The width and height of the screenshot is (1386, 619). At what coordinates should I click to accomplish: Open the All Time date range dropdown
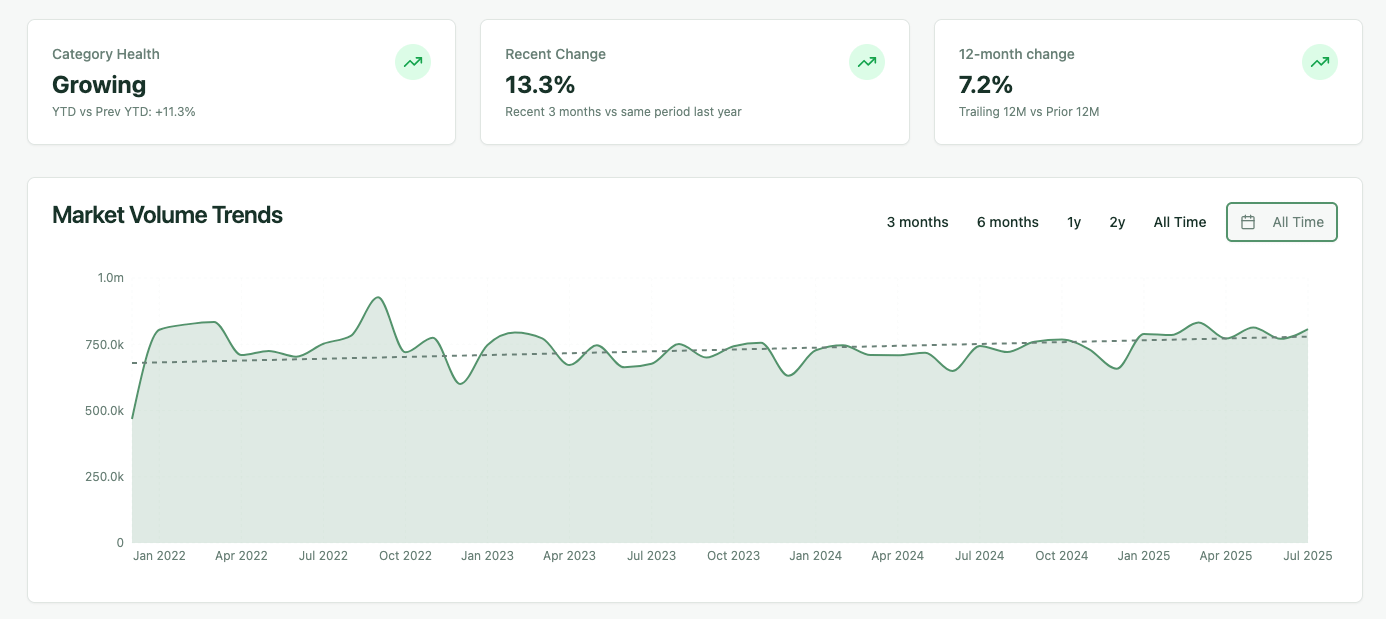(1282, 222)
